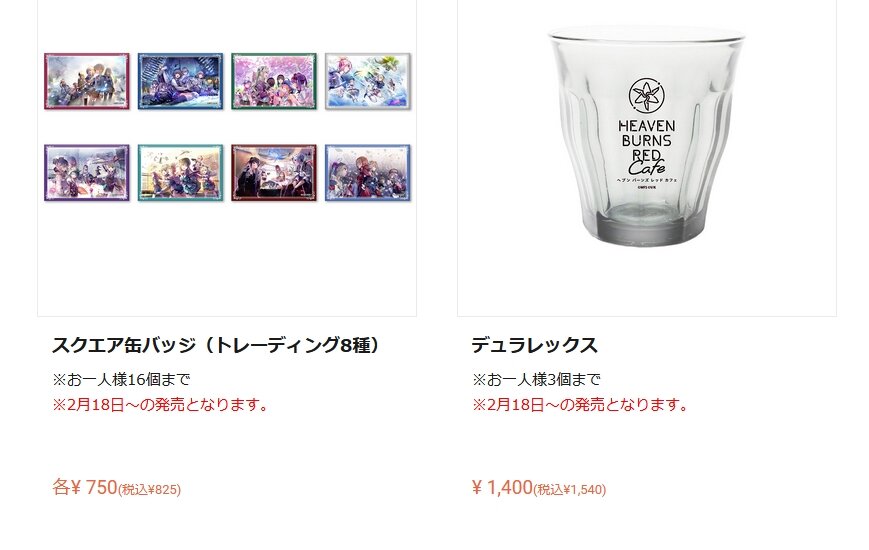Click the red release date notice under Duralex
The height and width of the screenshot is (550, 869).
580,405
